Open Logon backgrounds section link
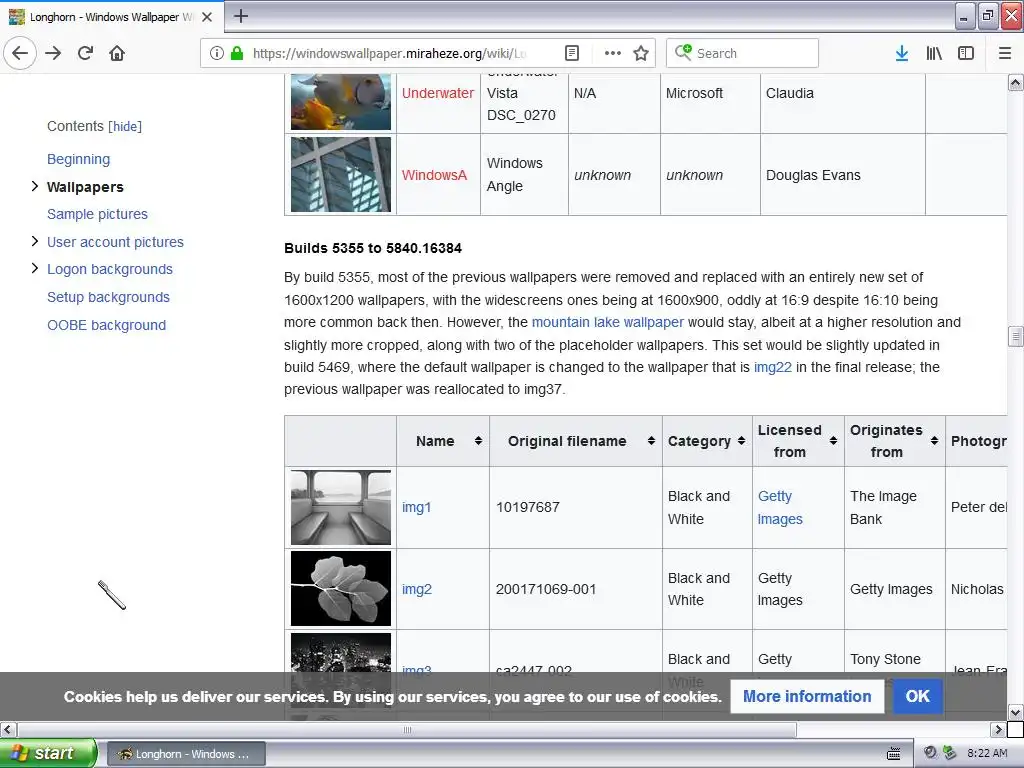Image resolution: width=1024 pixels, height=768 pixels. (x=110, y=269)
